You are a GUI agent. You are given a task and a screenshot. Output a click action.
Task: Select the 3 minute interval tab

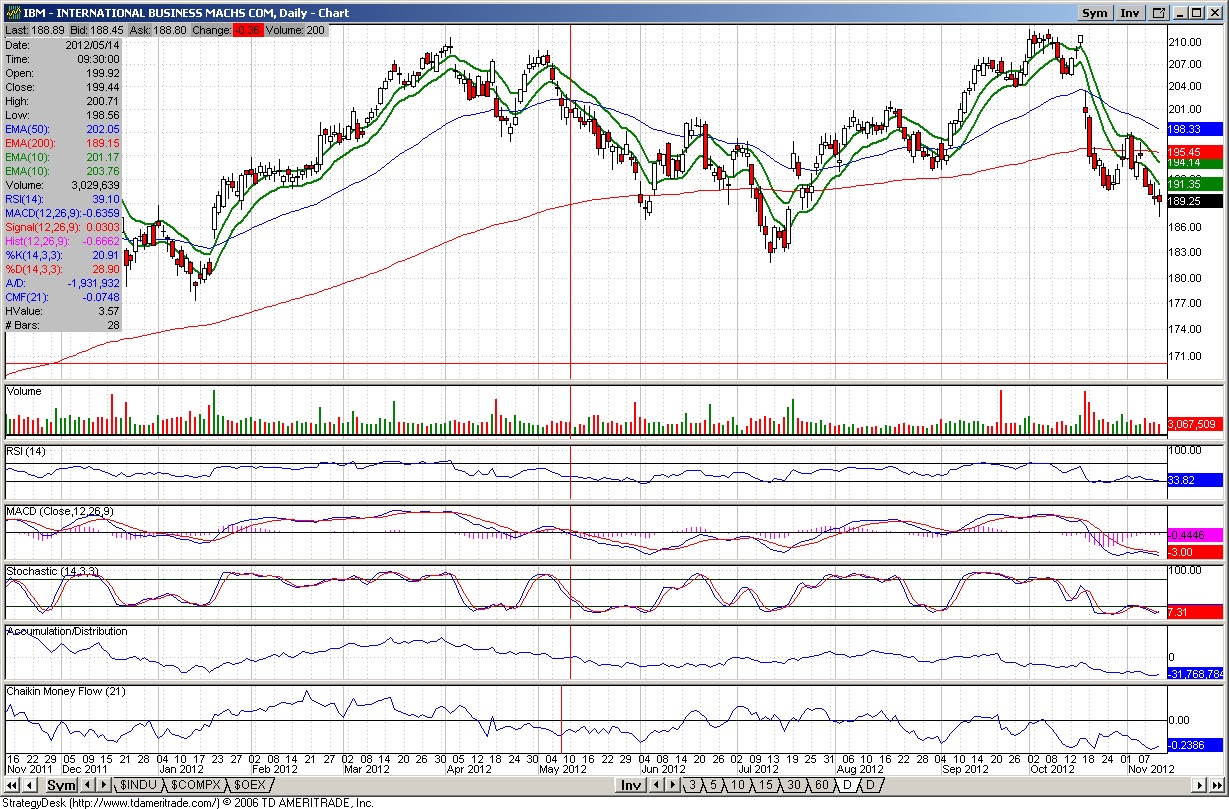(692, 785)
